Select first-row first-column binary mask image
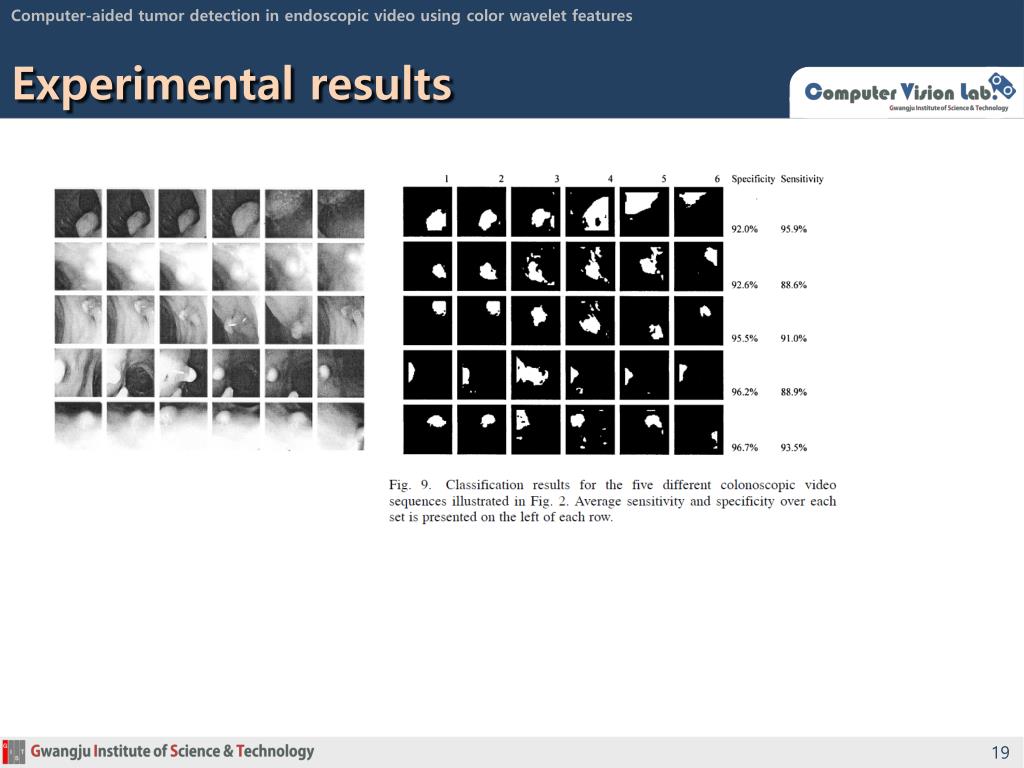The height and width of the screenshot is (768, 1024). 428,212
